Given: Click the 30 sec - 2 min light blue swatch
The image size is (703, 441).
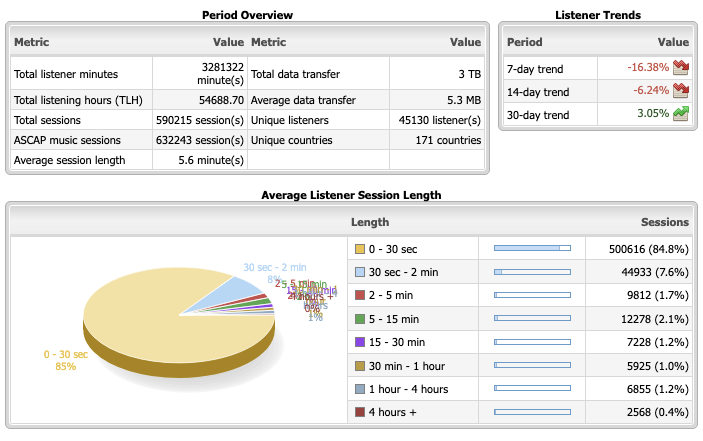Looking at the screenshot, I should coord(360,272).
